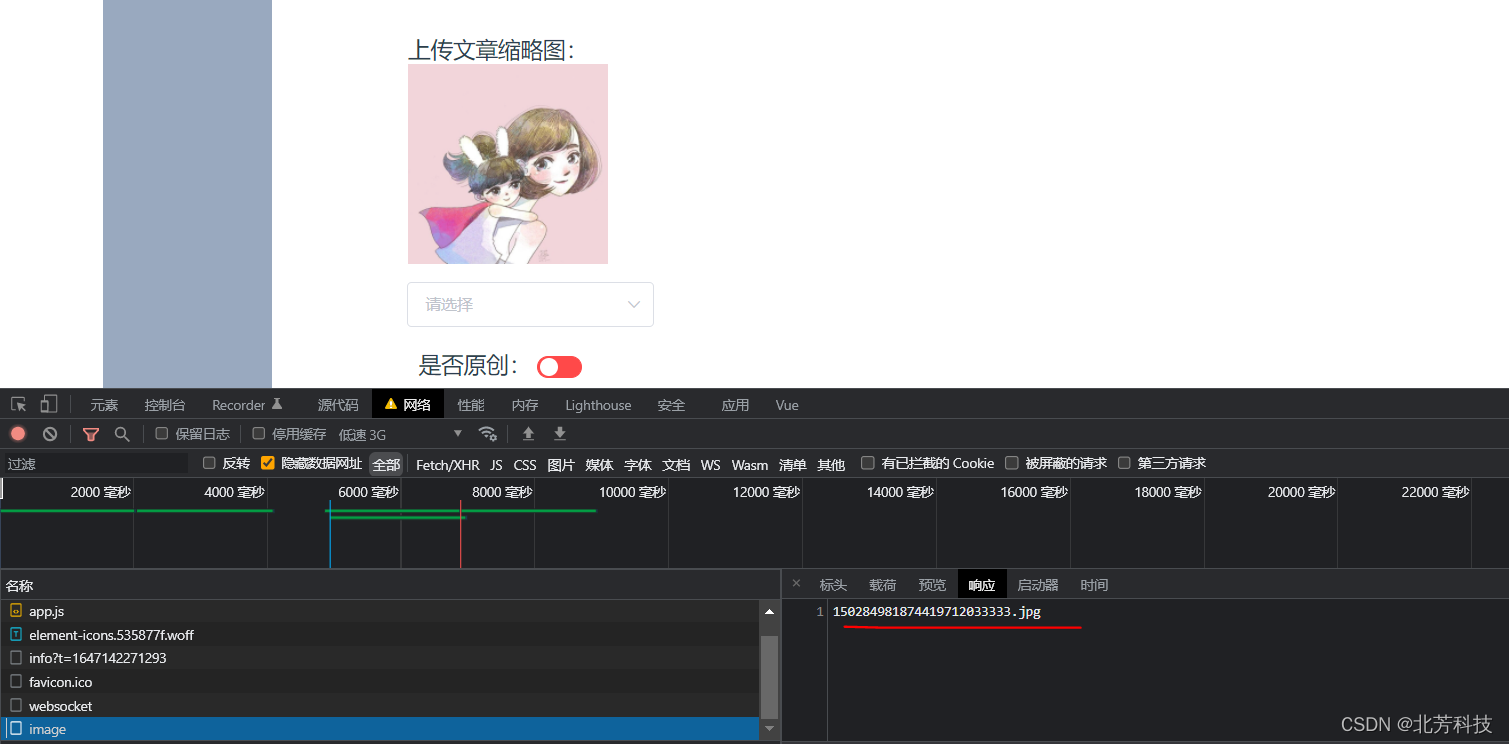Close the request details pane
The height and width of the screenshot is (744, 1509).
pyautogui.click(x=796, y=584)
